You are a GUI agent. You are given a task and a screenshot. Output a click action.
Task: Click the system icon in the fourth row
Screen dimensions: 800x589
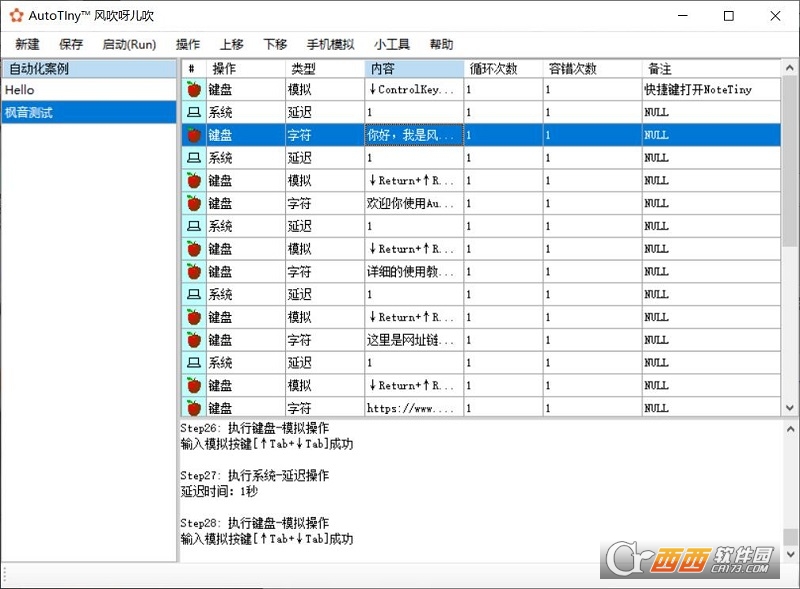[194, 158]
